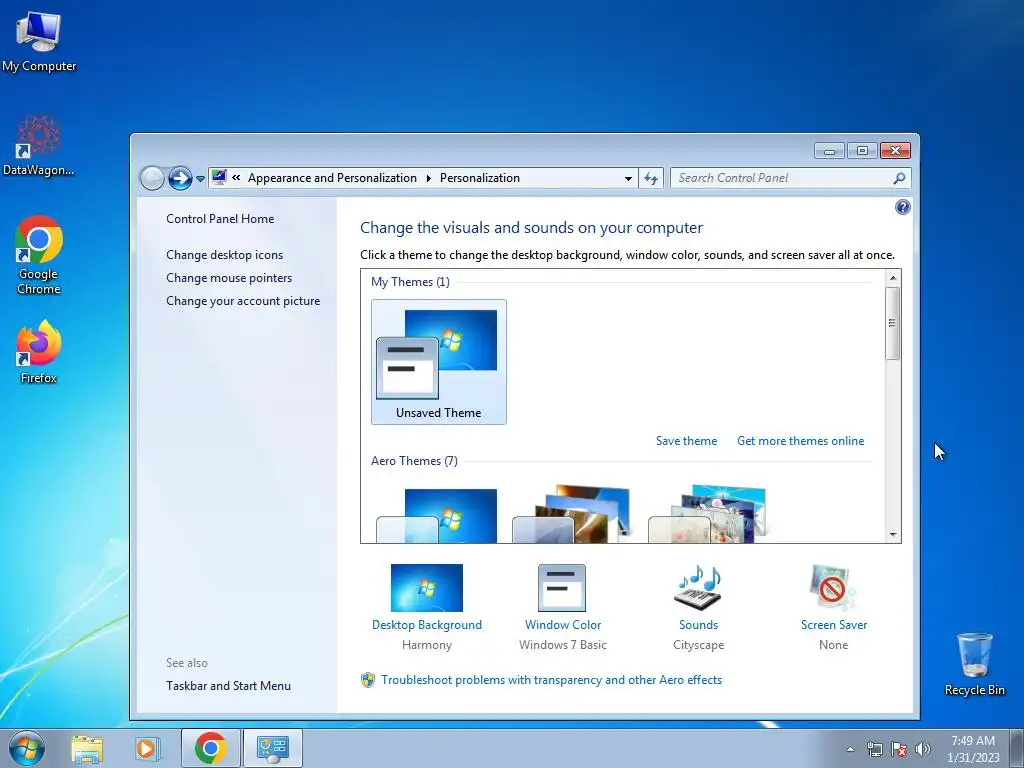Go to Control Panel Home
This screenshot has width=1024, height=768.
click(x=220, y=219)
